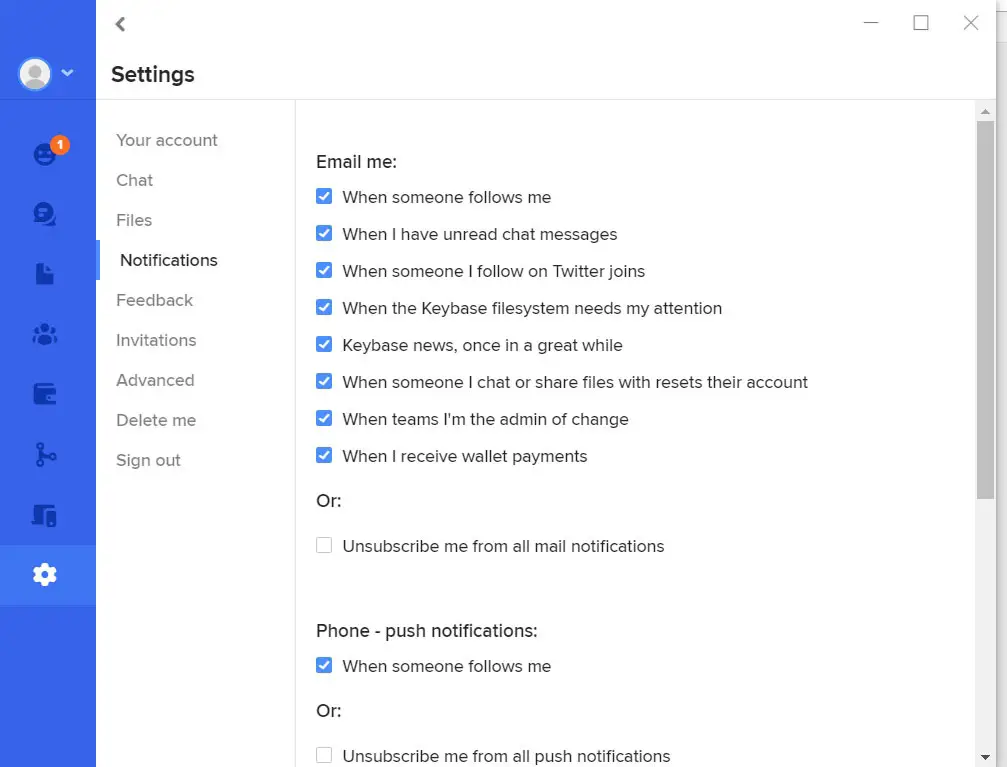The image size is (1007, 767).
Task: Check Unsubscribe me from all mail notifications
Action: pos(324,546)
